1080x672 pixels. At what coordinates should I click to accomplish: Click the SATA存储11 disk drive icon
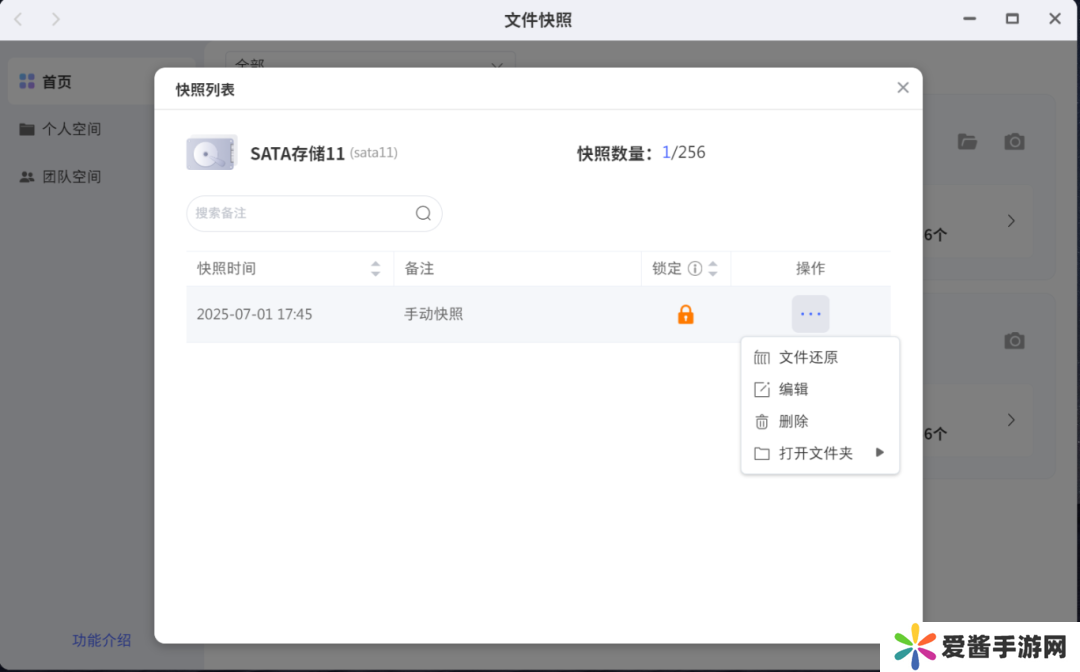point(211,153)
